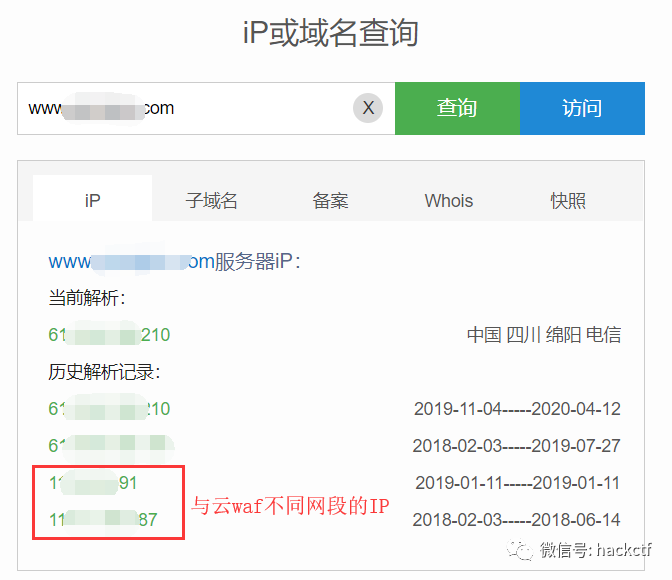
Task: Select the date range 2018-02-03-----2019-07-27
Action: pos(516,445)
